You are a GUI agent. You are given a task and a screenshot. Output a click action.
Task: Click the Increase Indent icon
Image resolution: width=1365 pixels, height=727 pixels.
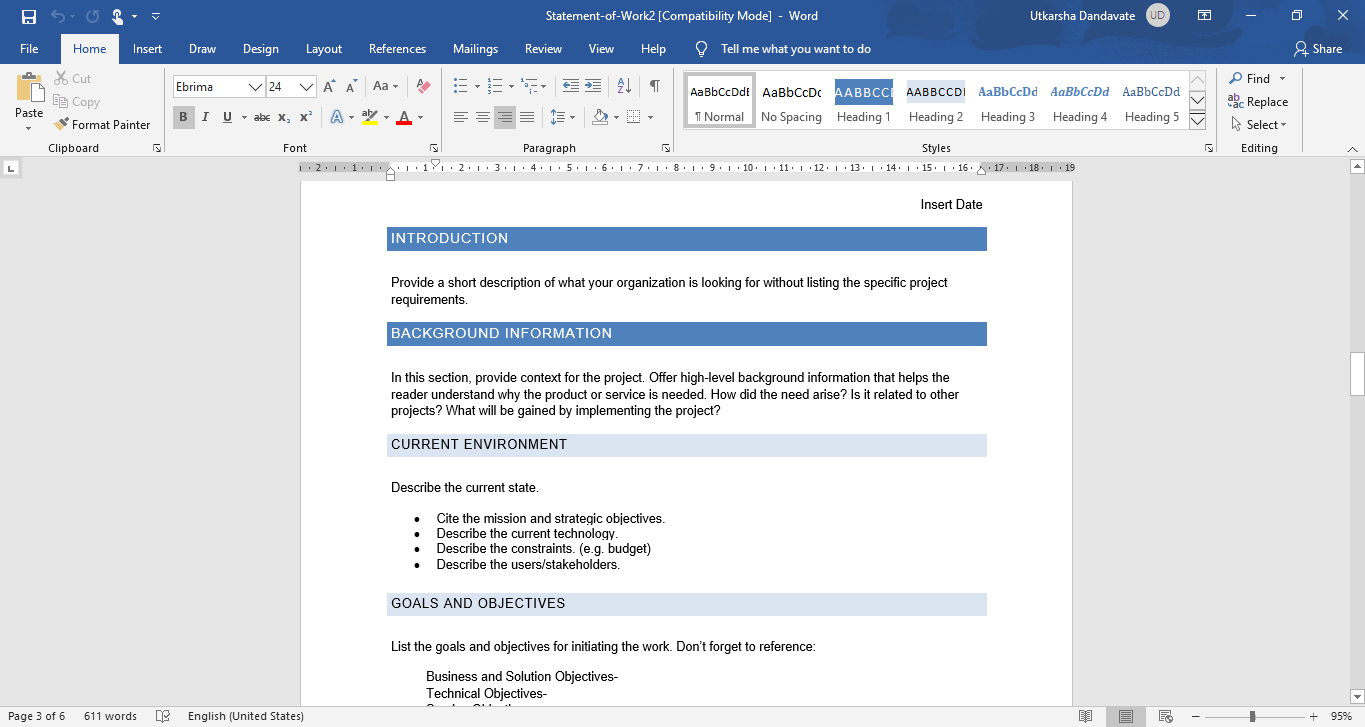pos(593,87)
